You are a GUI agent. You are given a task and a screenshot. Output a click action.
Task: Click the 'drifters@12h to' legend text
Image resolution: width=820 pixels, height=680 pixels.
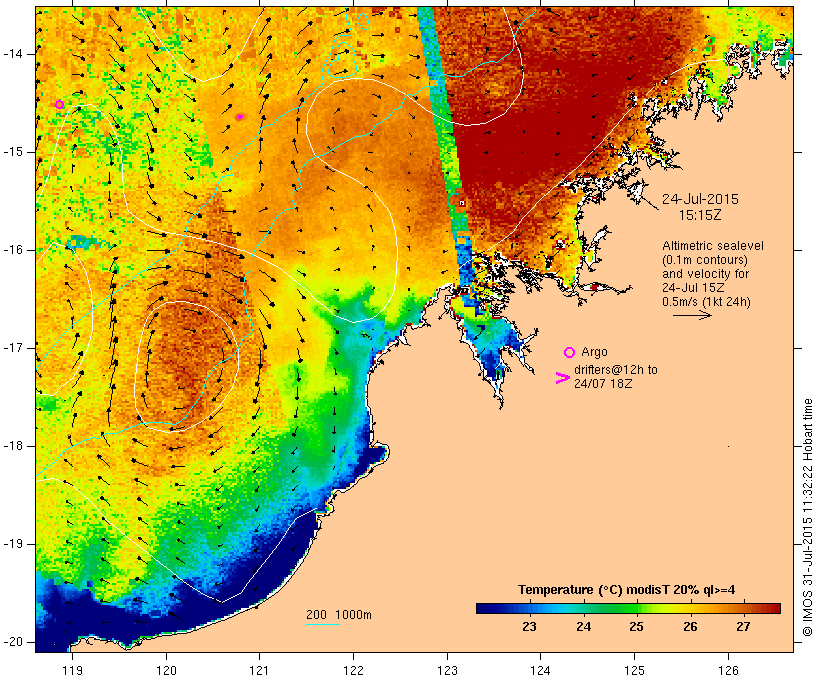[616, 370]
